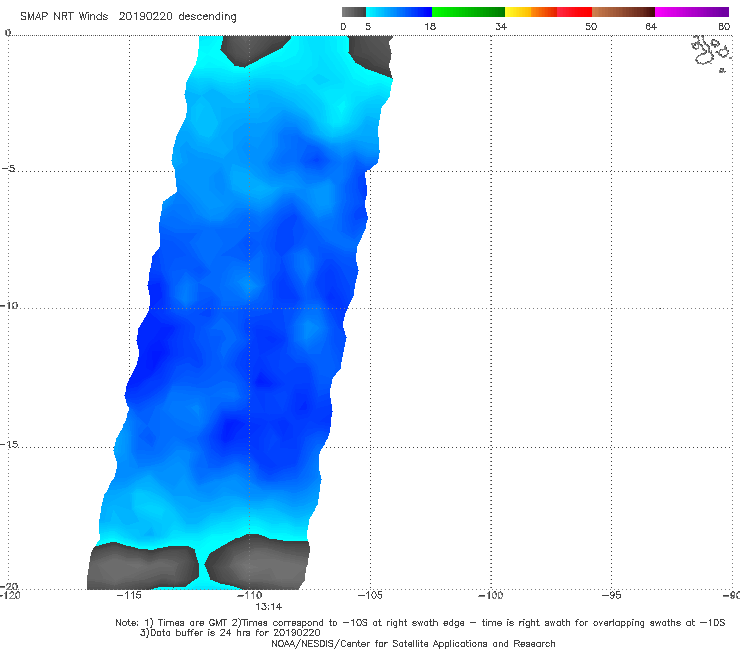Select the brown segment of the color bar
This screenshot has width=740, height=650.
coord(623,12)
